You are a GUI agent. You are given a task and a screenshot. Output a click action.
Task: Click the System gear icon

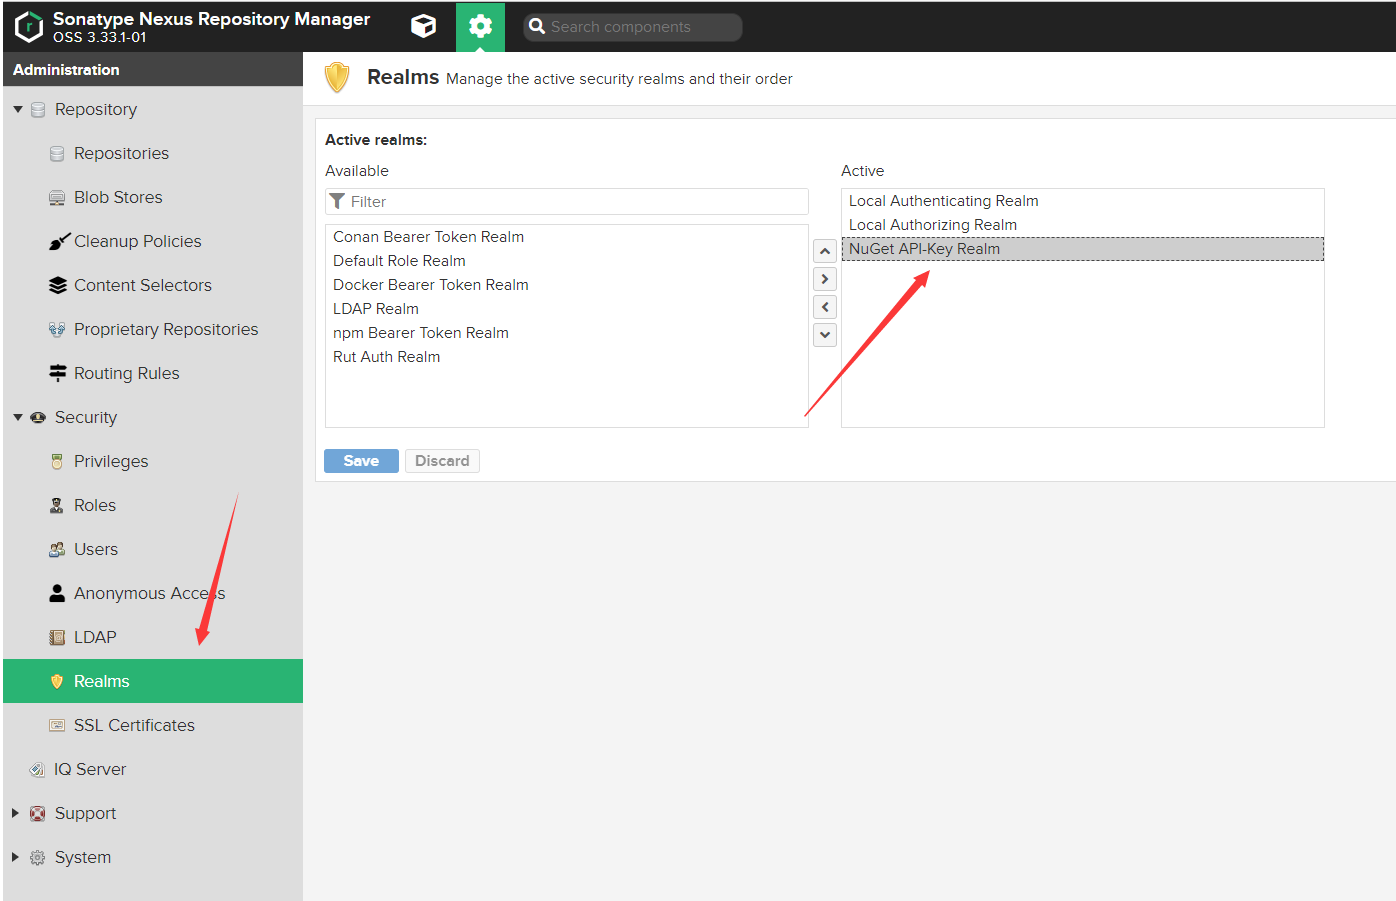[38, 858]
